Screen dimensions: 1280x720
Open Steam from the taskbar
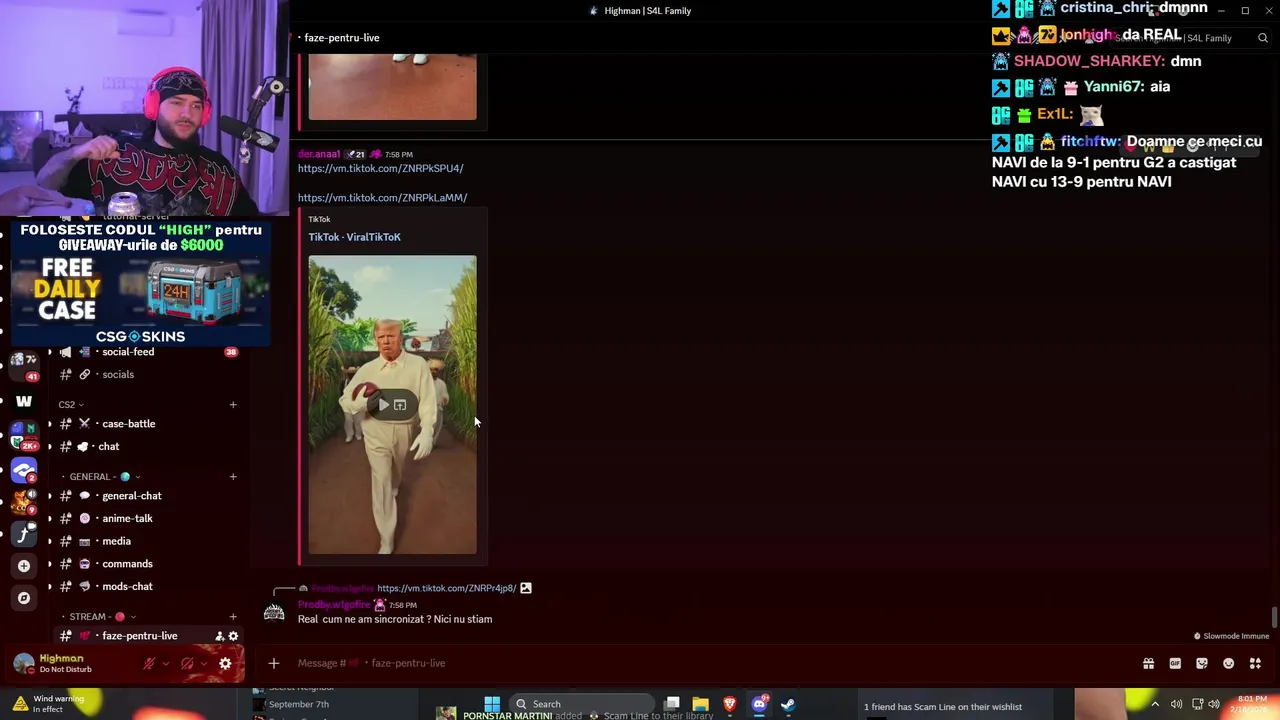tap(788, 704)
